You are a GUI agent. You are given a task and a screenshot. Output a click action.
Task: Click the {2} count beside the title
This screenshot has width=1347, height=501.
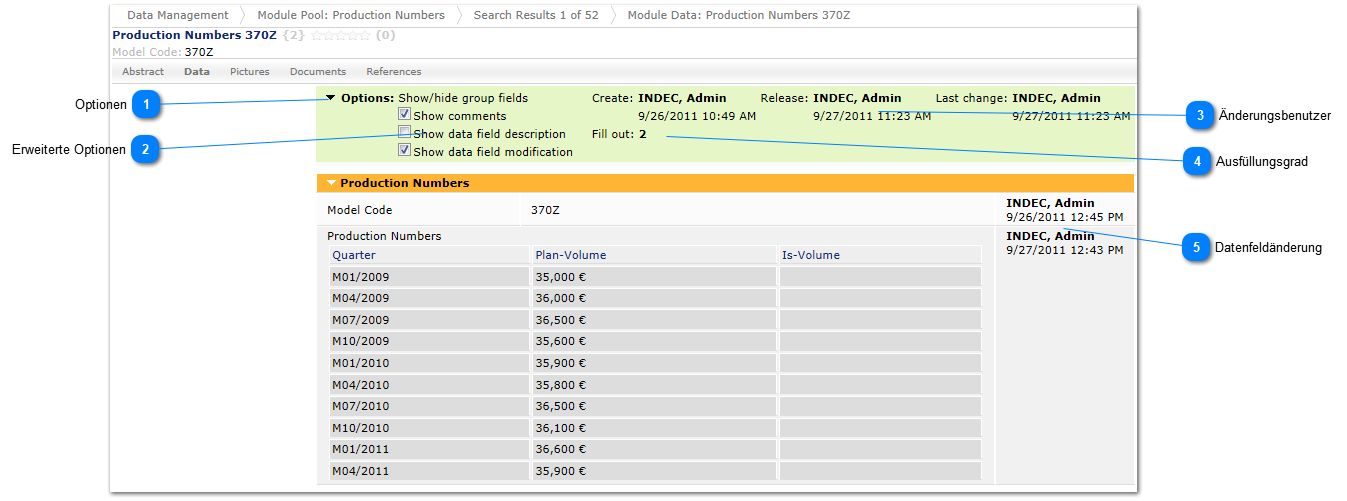coord(293,35)
